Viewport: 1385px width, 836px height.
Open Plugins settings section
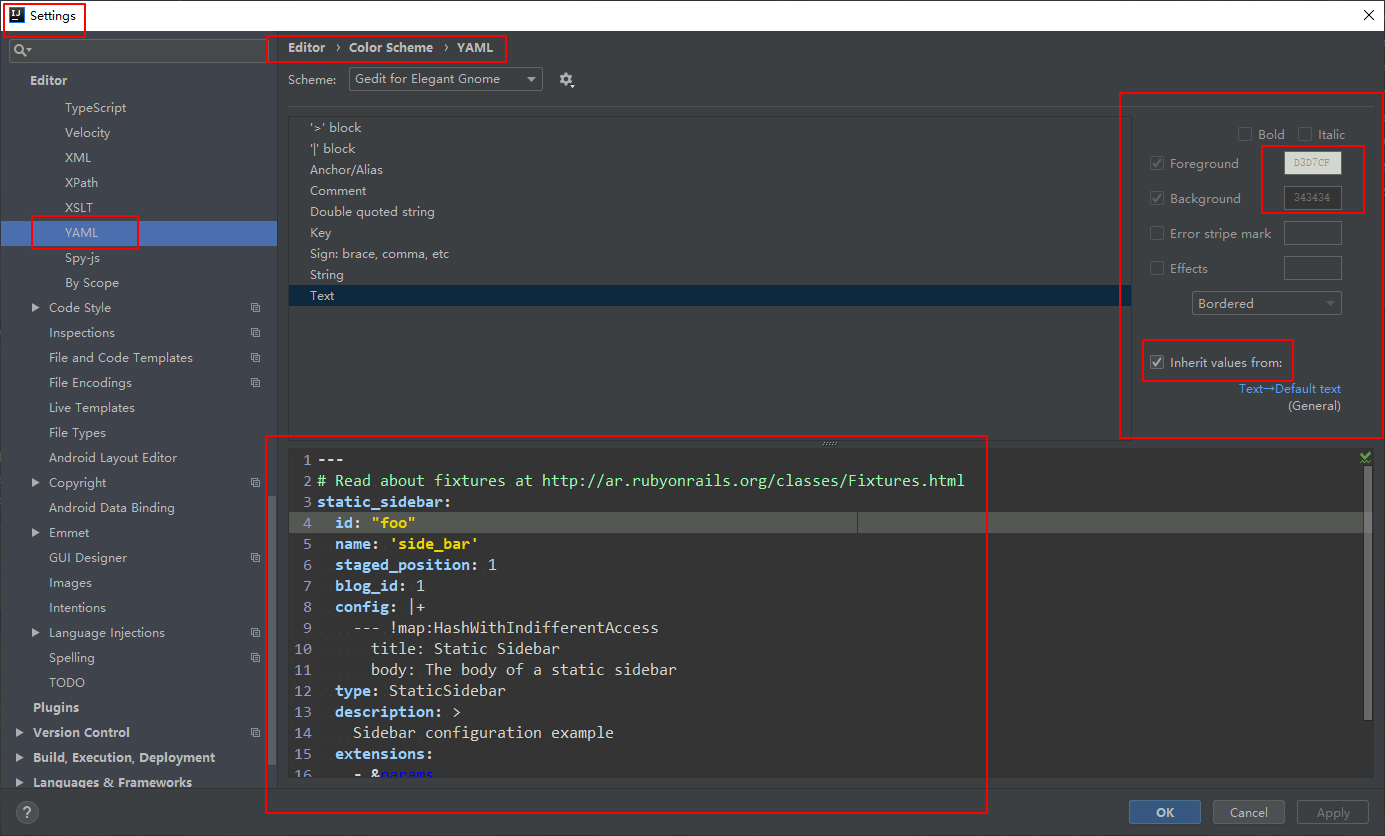(x=56, y=708)
